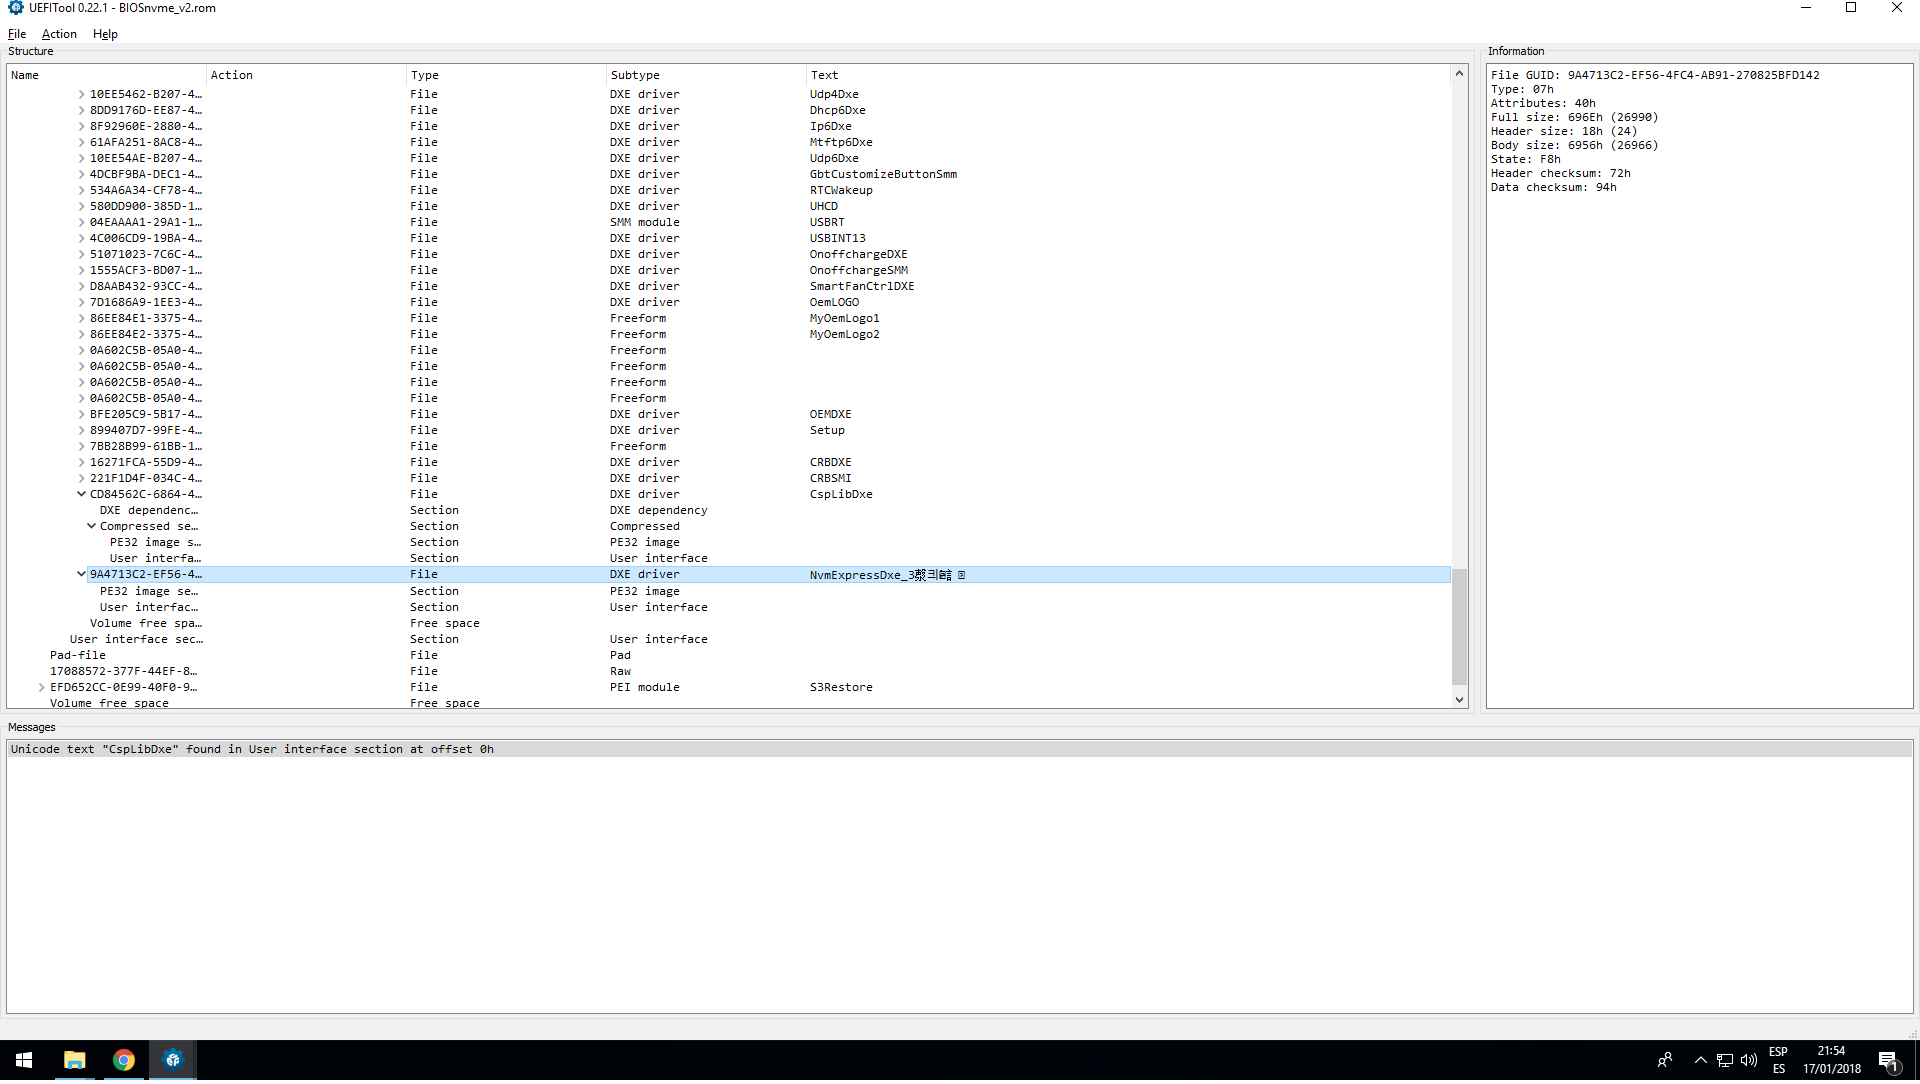
Task: Sort by the Text column header
Action: pyautogui.click(x=1128, y=76)
